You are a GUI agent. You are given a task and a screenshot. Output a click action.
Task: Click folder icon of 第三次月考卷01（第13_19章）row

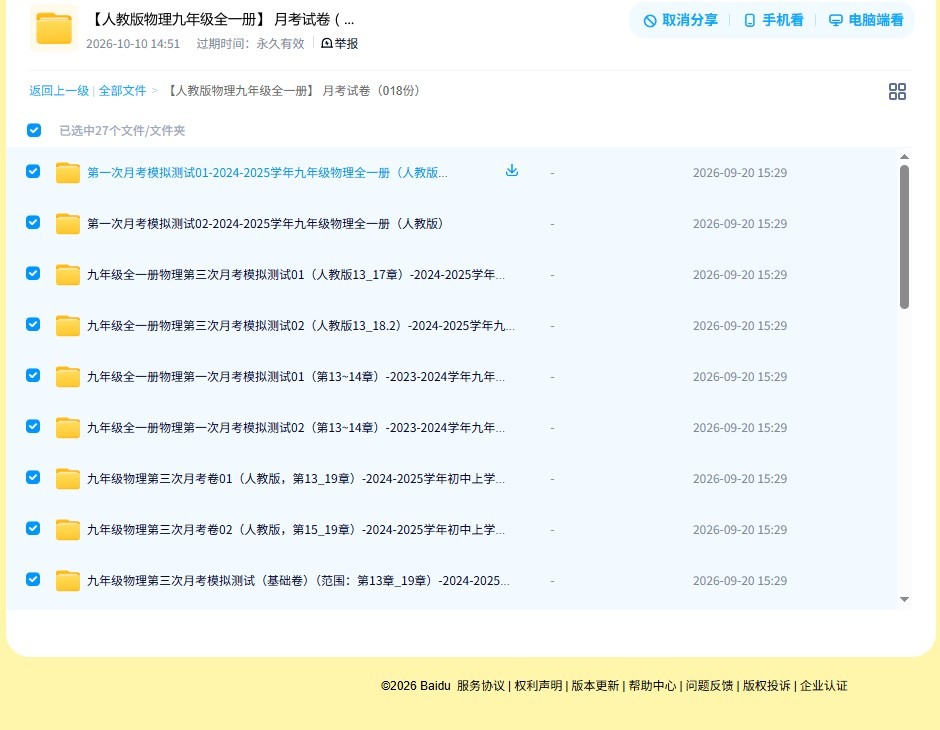point(68,478)
